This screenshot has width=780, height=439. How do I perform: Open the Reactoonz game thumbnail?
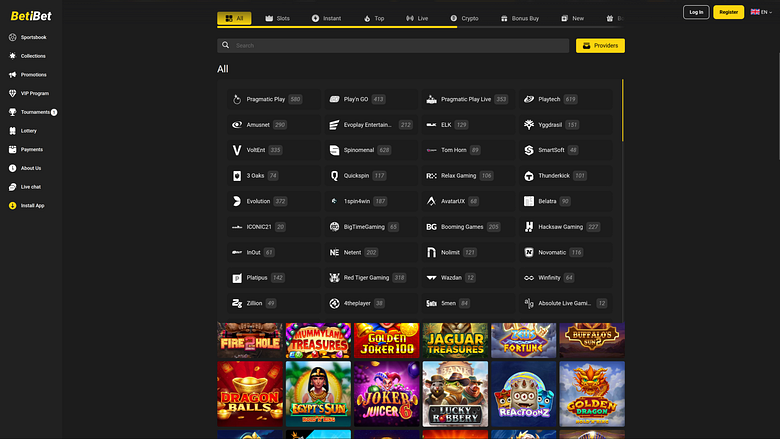pos(523,394)
